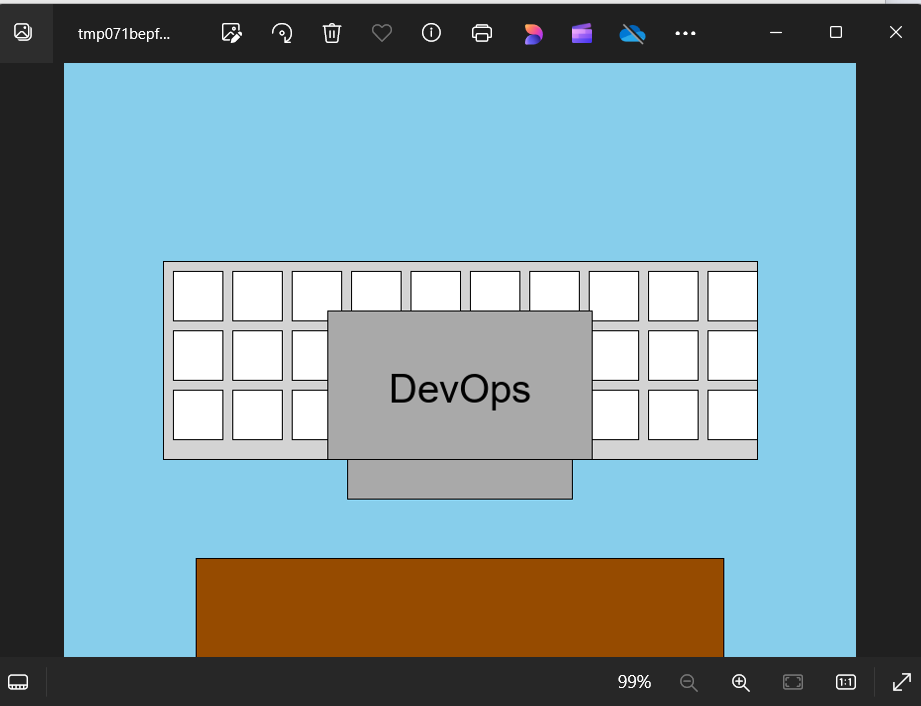Screen dimensions: 921x706
Task: Show file information
Action: (x=431, y=32)
